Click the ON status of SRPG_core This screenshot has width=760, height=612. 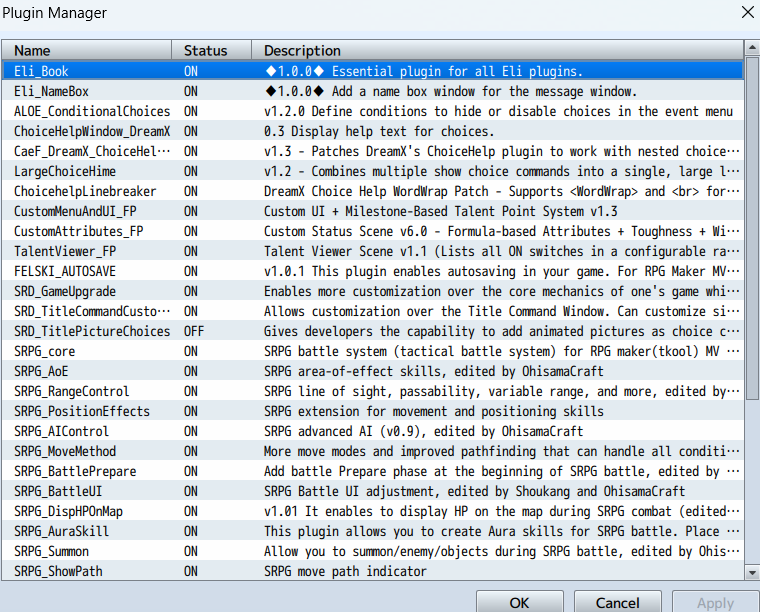pos(191,351)
